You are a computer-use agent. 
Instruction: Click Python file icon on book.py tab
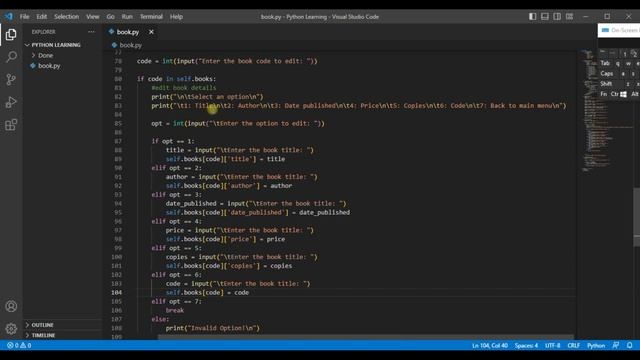[111, 31]
